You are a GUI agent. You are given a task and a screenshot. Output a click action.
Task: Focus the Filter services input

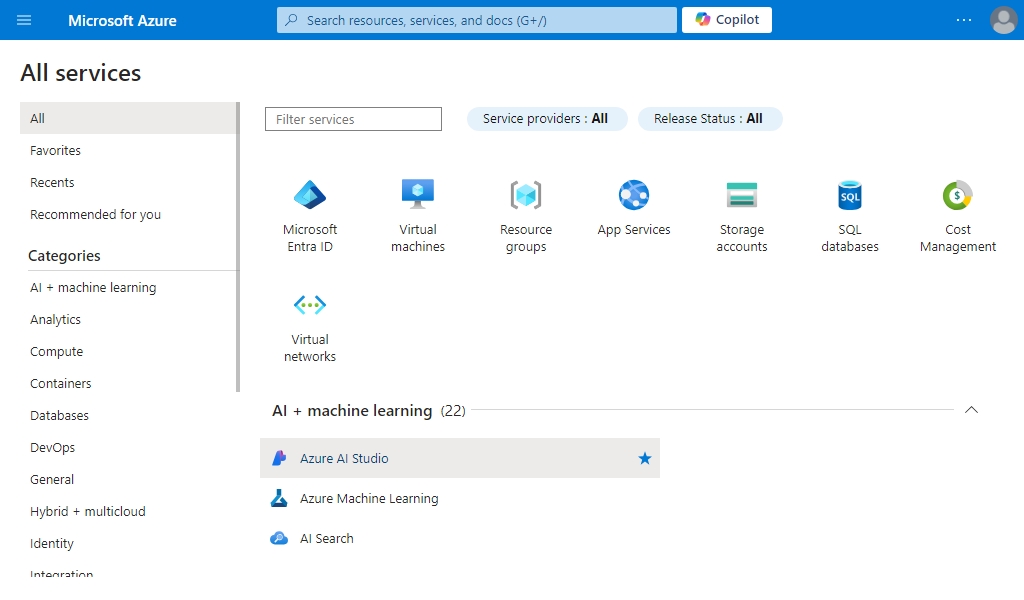pyautogui.click(x=353, y=119)
